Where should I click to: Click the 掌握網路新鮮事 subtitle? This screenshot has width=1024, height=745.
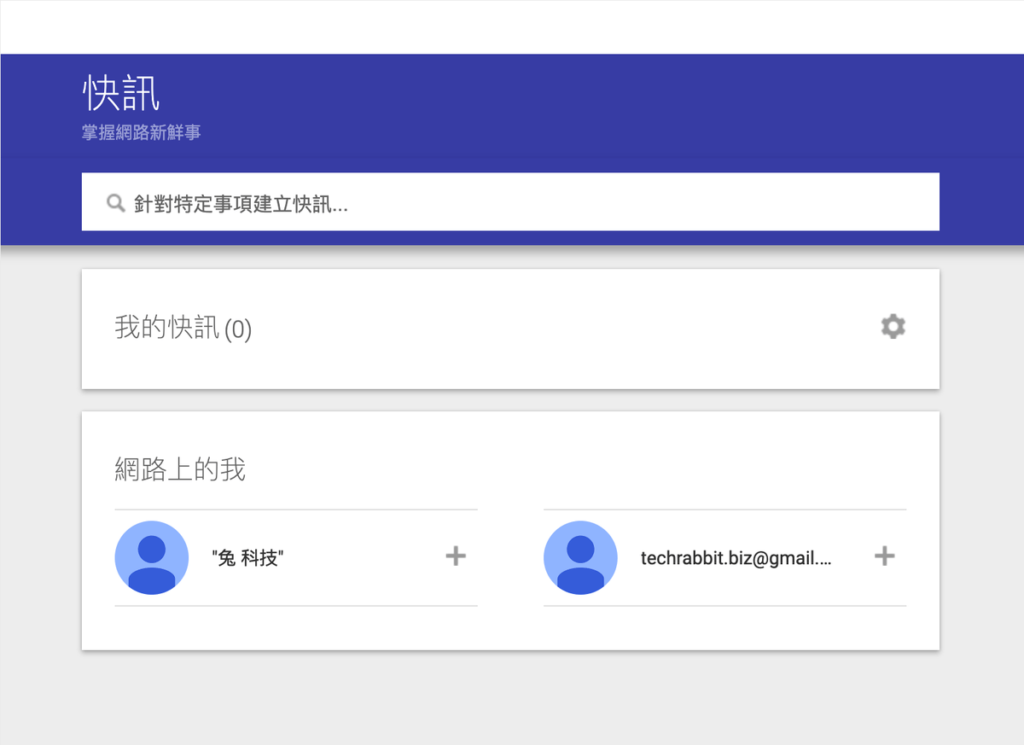tap(141, 133)
